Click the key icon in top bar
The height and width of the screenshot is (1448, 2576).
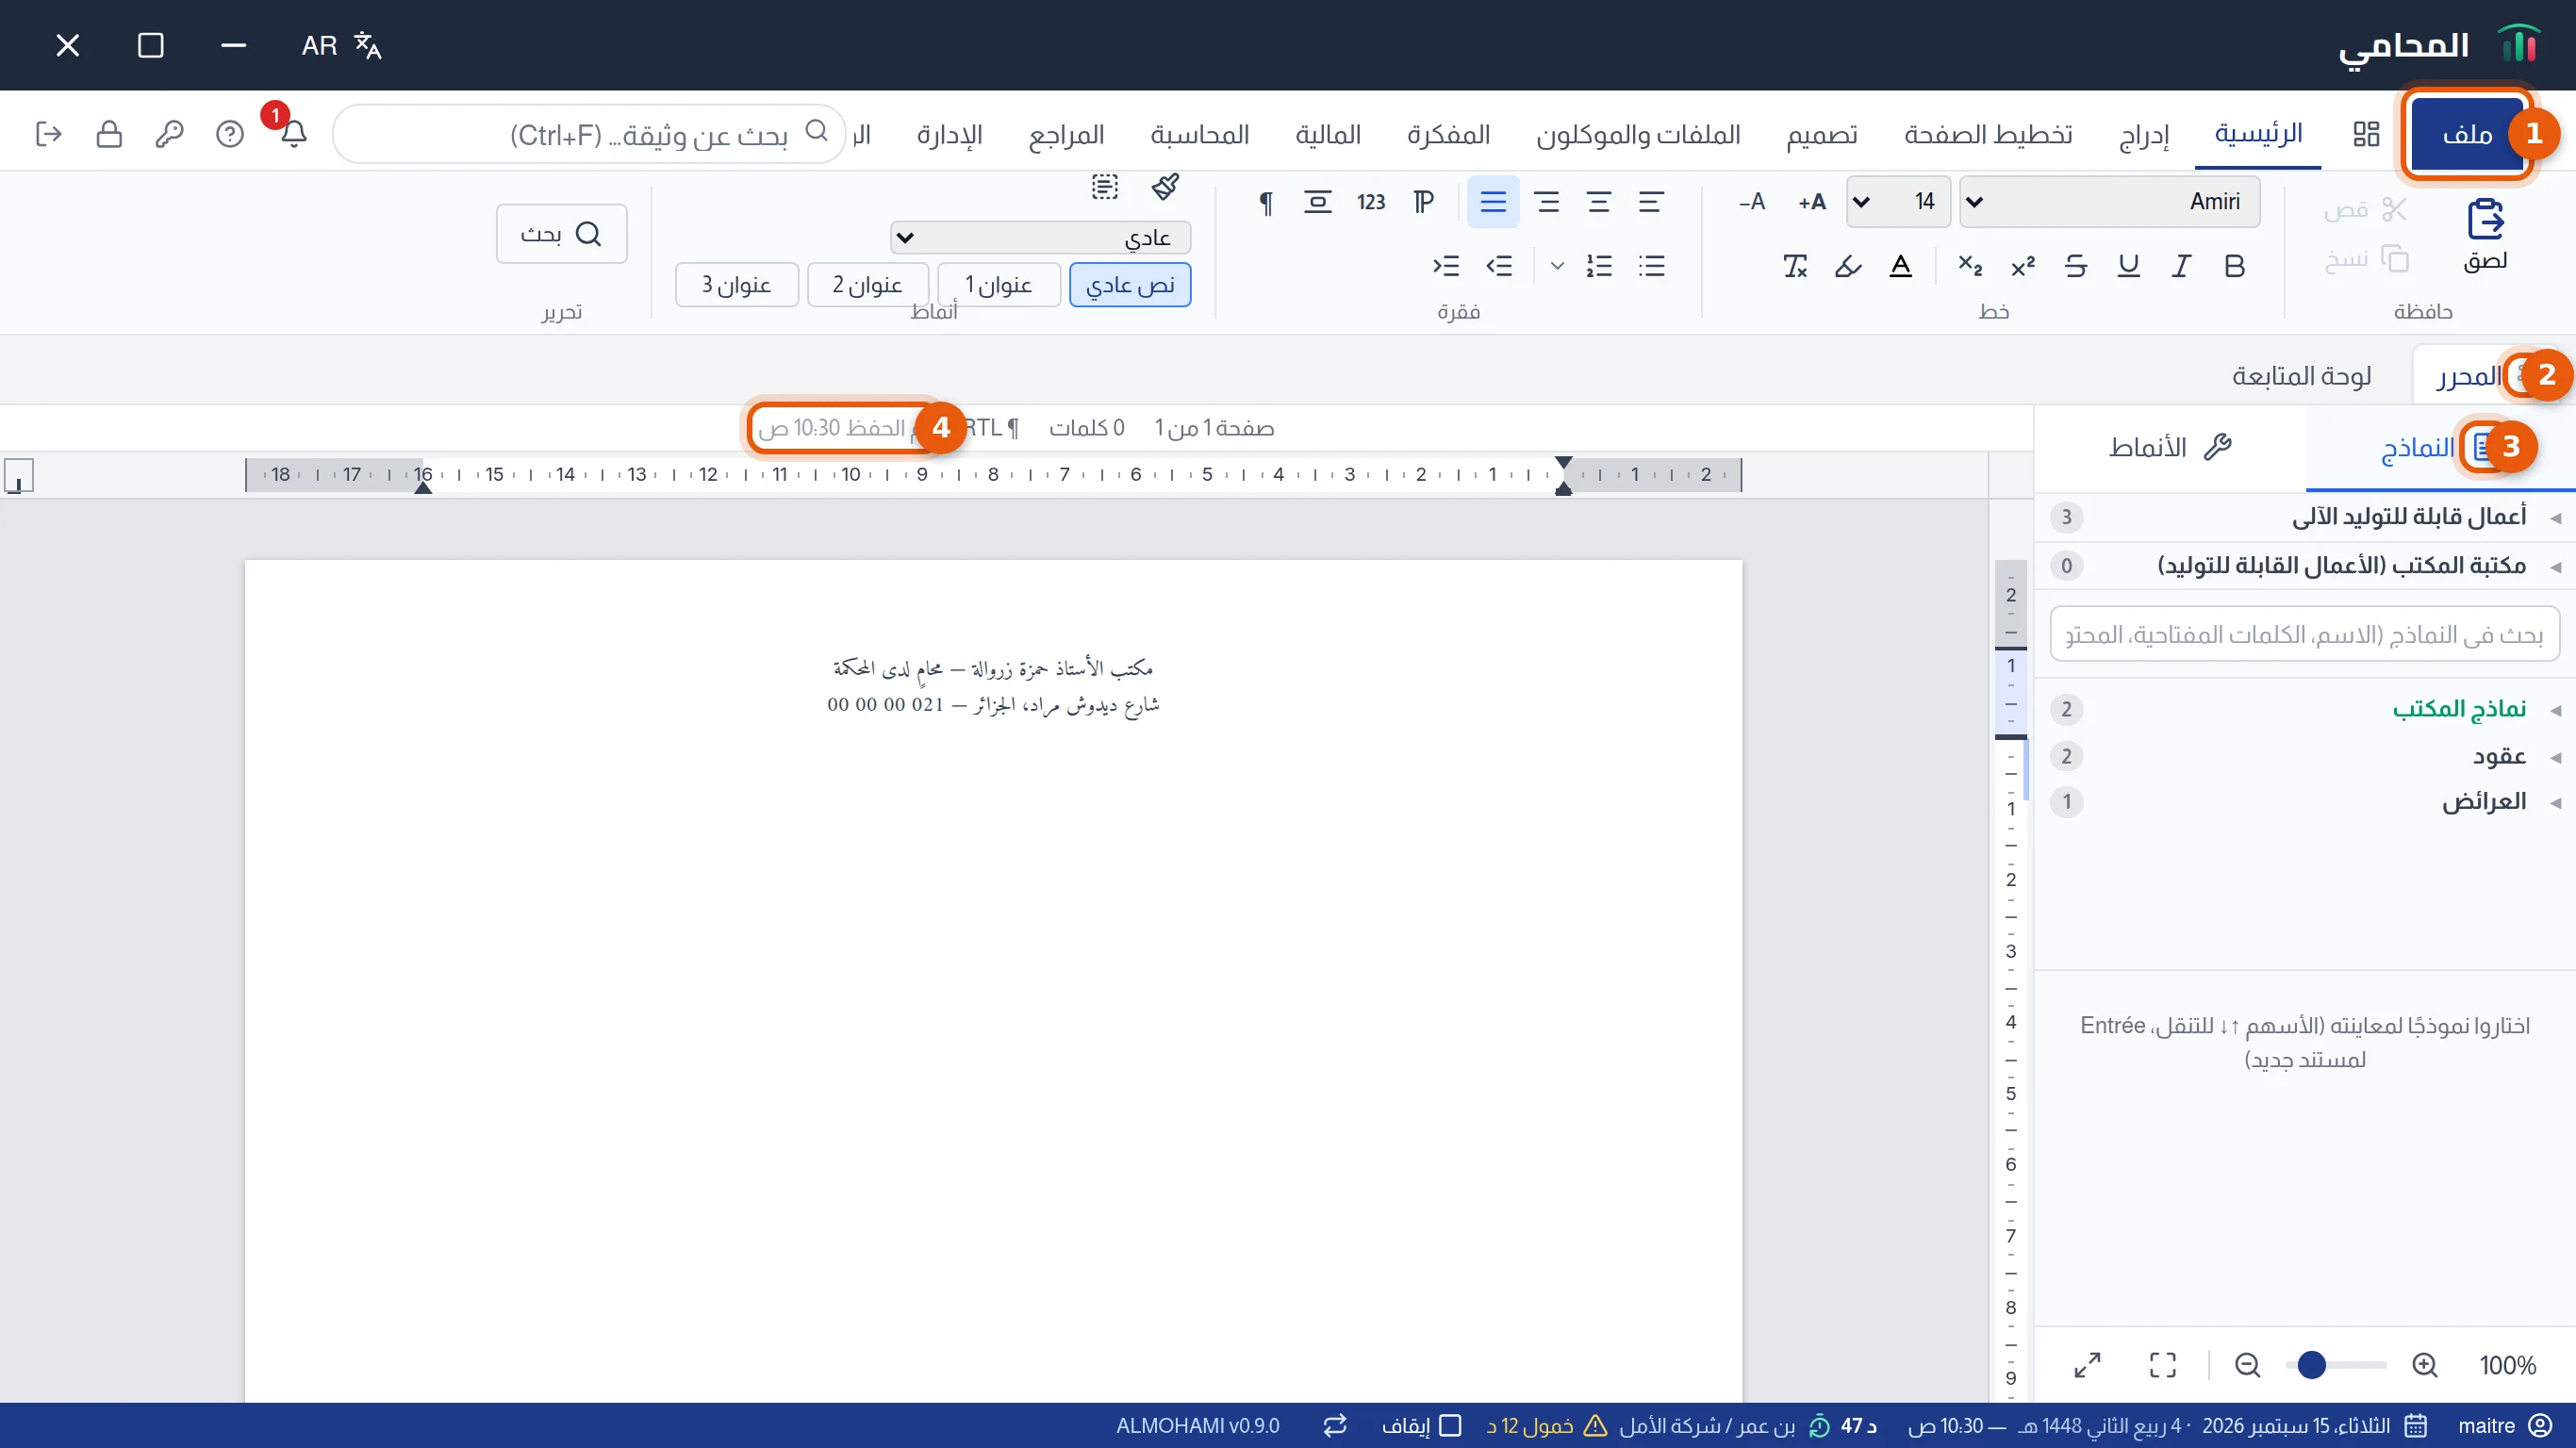169,134
